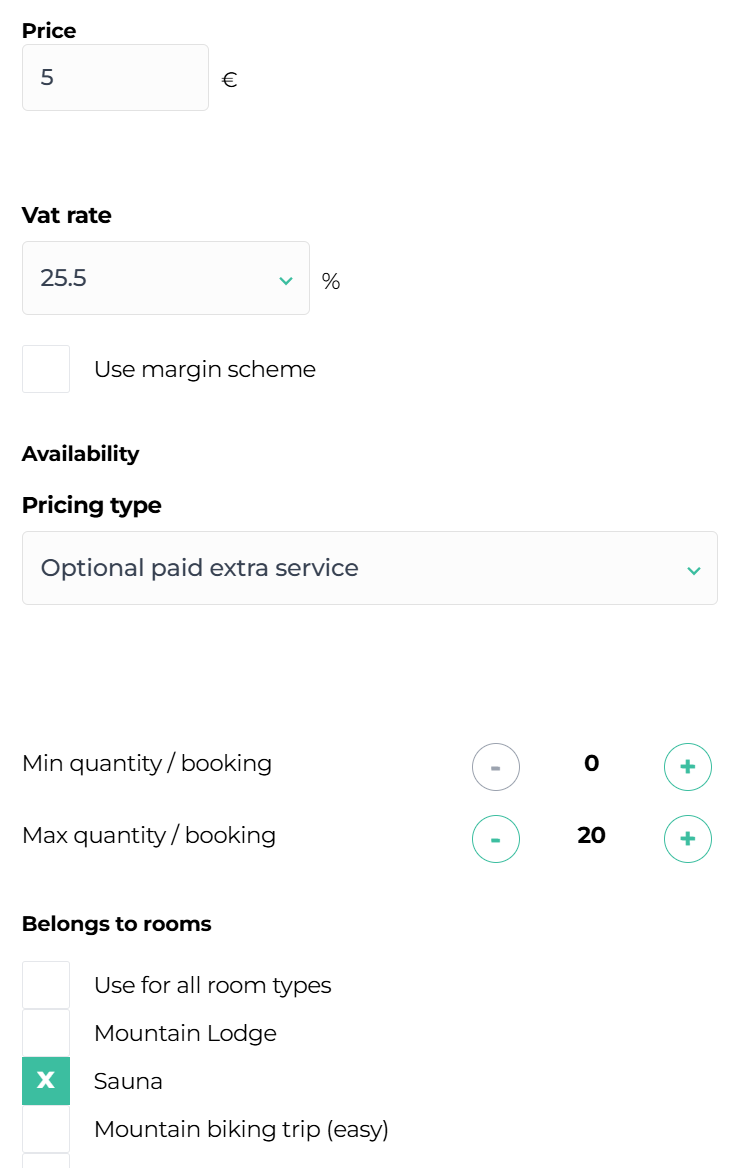742x1168 pixels.
Task: Increase Min quantity per booking
Action: (x=688, y=767)
